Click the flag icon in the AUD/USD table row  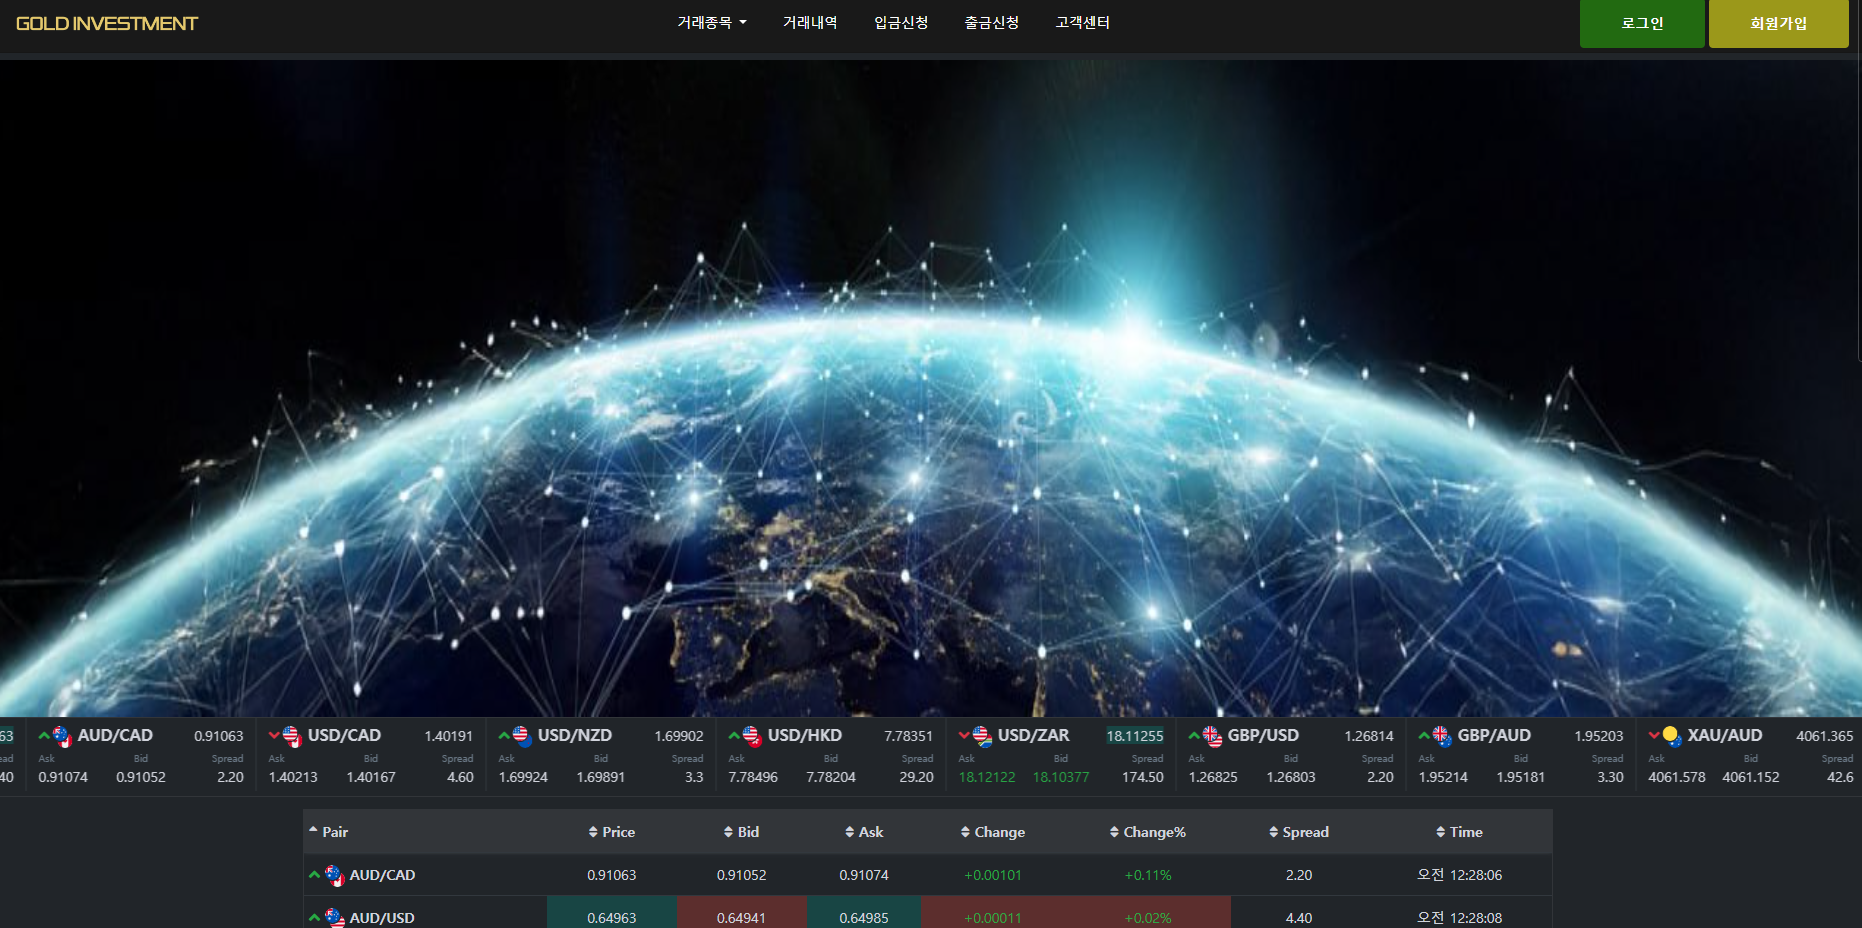(x=335, y=918)
